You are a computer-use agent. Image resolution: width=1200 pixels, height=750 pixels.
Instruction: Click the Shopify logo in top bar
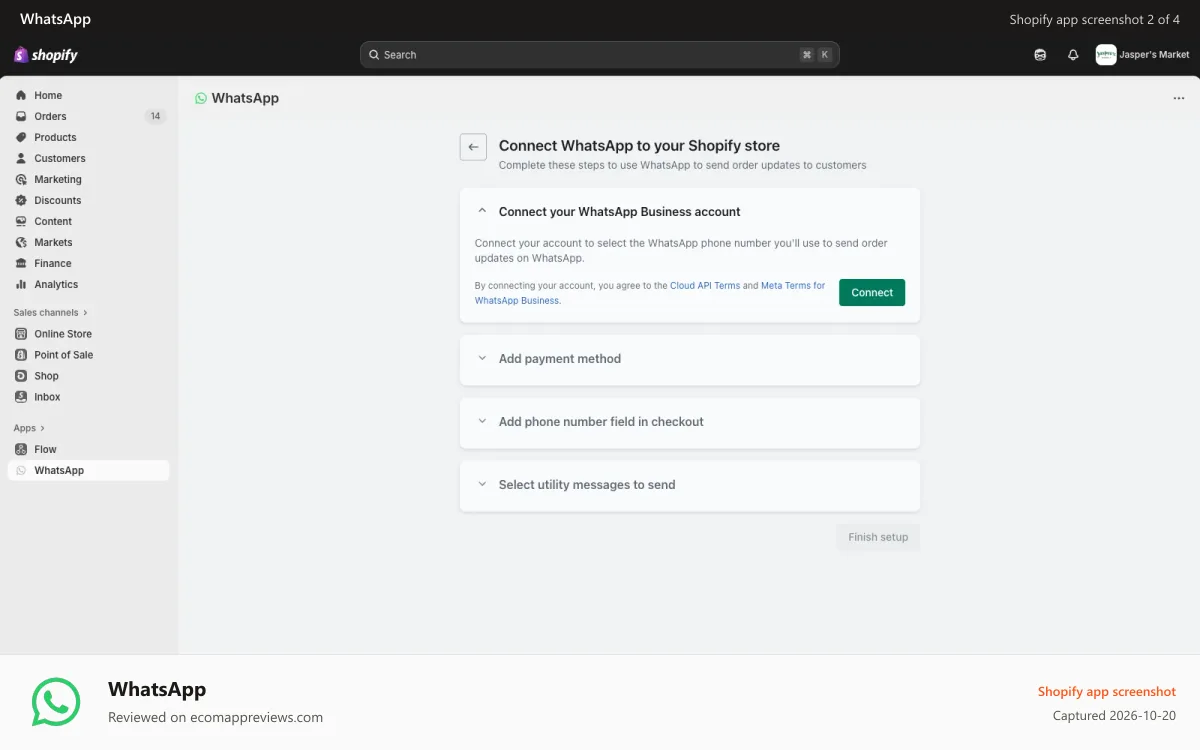point(46,55)
